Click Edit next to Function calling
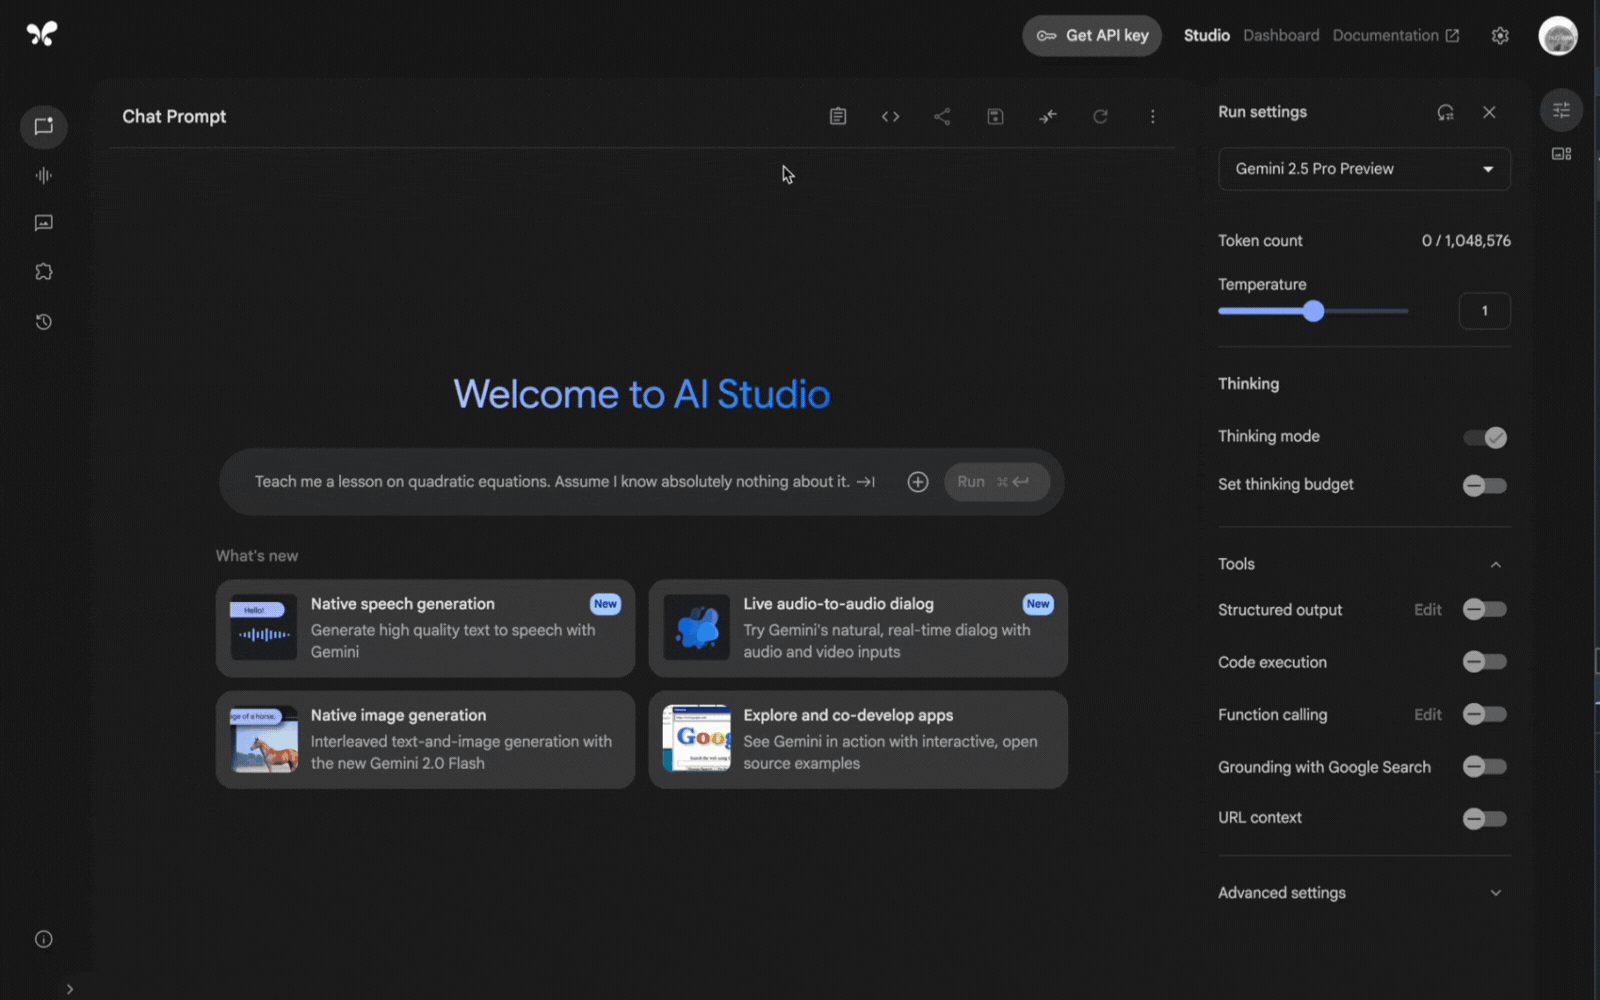 click(1427, 715)
